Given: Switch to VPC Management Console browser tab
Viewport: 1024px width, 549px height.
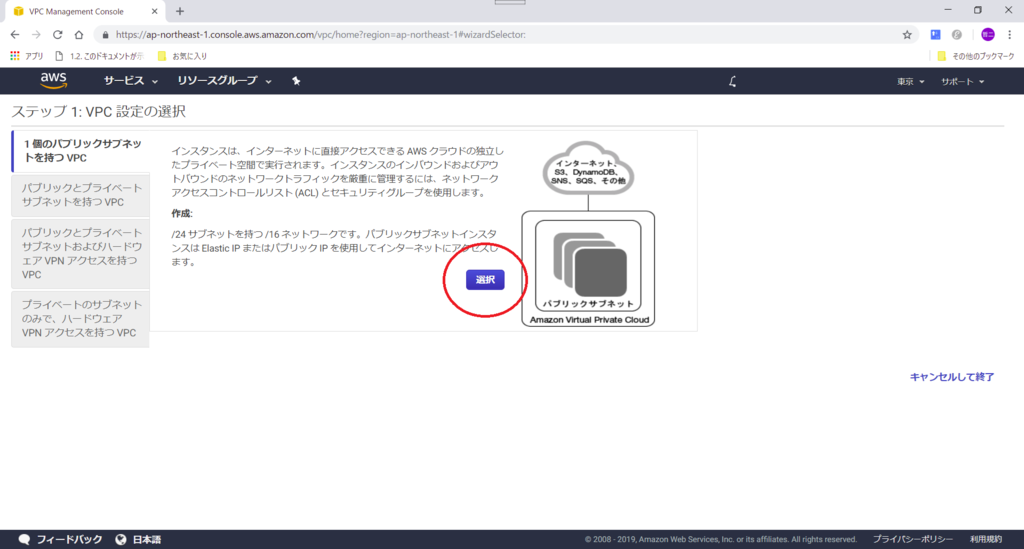Looking at the screenshot, I should (85, 11).
